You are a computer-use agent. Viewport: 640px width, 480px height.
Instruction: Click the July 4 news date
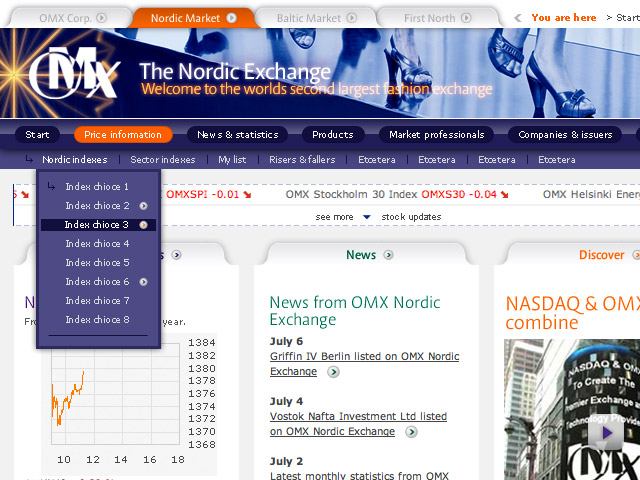click(286, 402)
